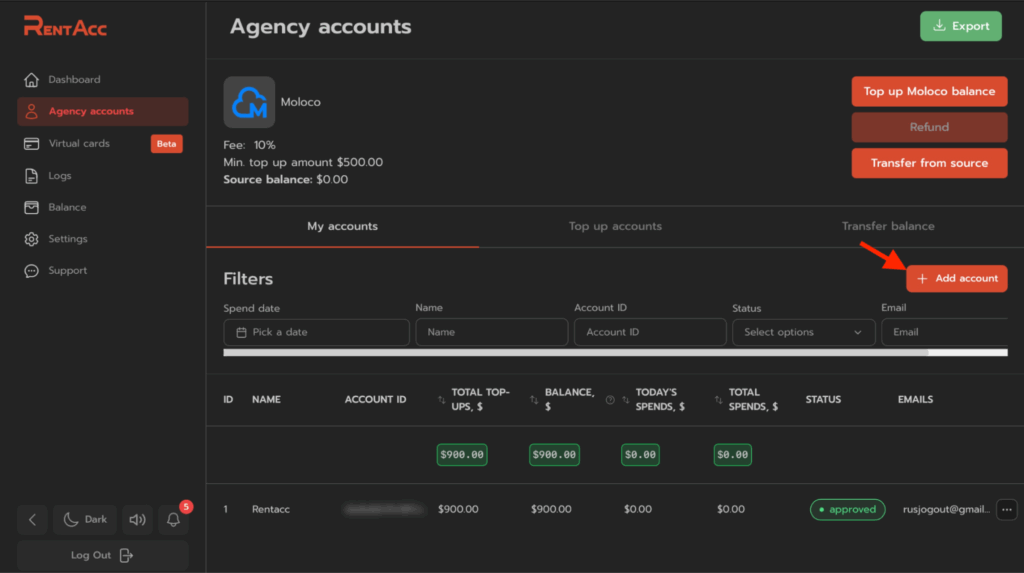Click the Status column header
The image size is (1024, 573).
(823, 399)
